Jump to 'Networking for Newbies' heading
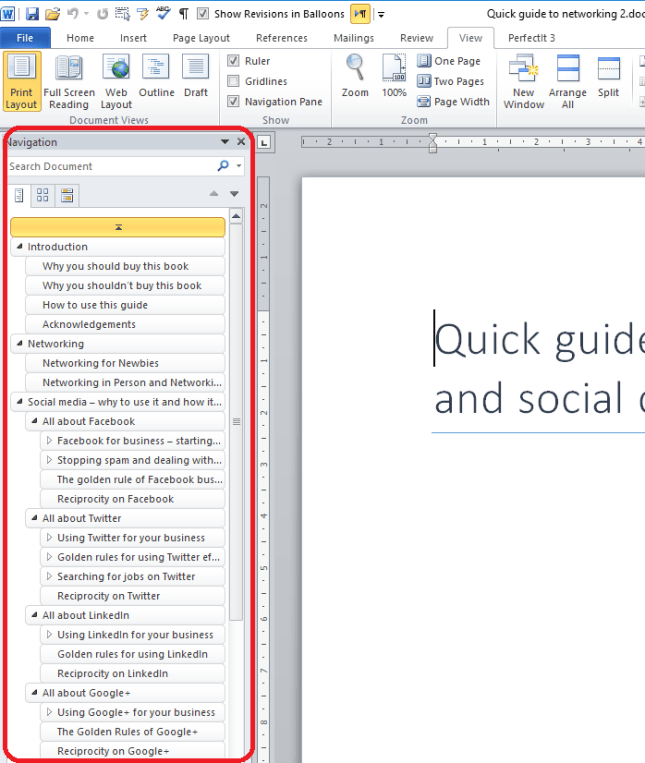Image resolution: width=645 pixels, height=763 pixels. point(100,363)
